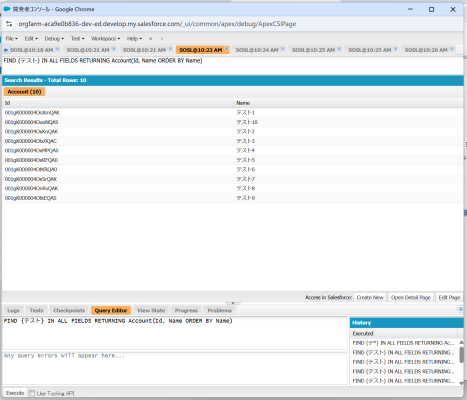Open the Checkpoints tab
This screenshot has width=467, height=400.
(x=69, y=310)
